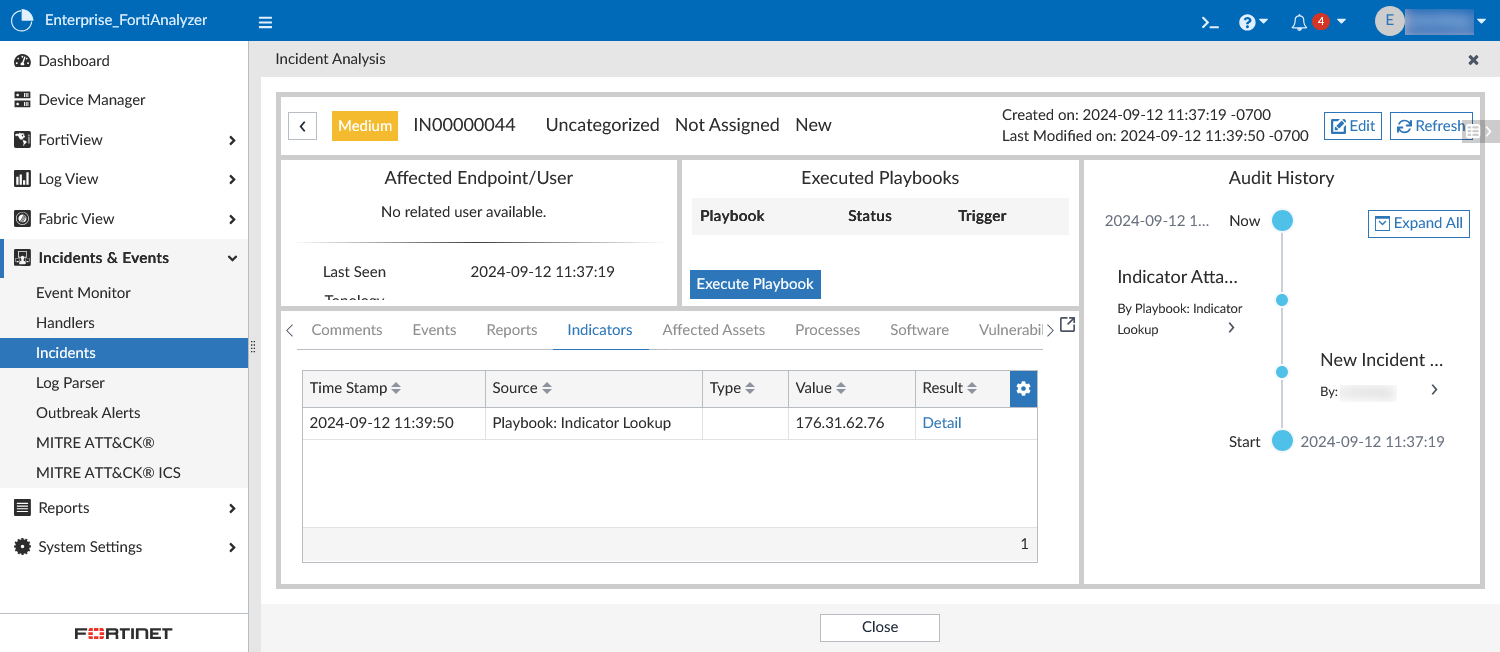Open the Comments tab

346,329
